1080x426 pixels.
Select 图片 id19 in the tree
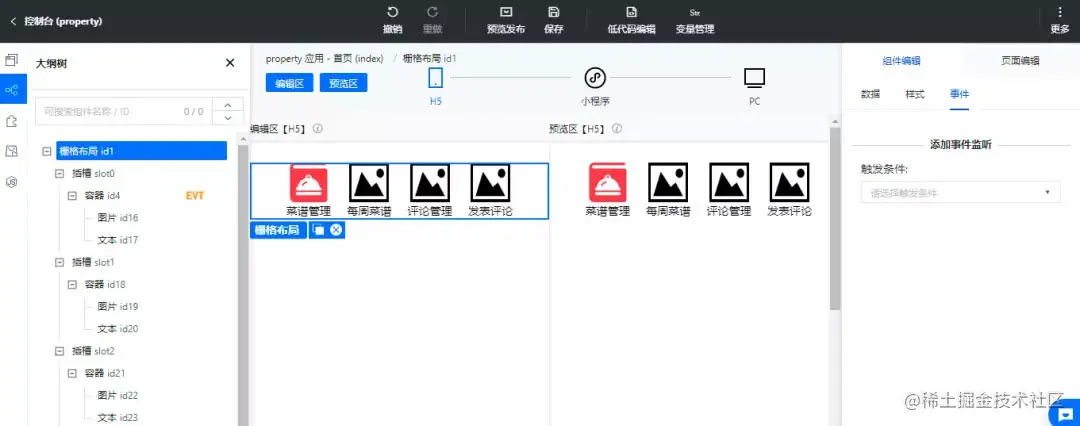pos(118,307)
